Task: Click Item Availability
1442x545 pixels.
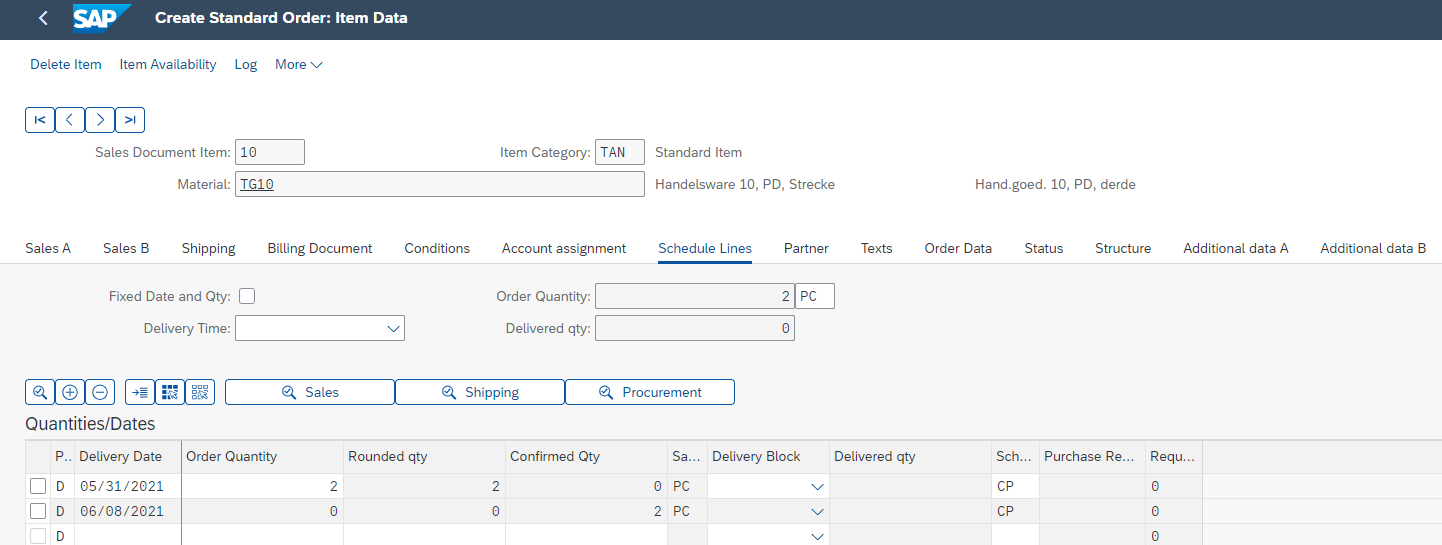Action: pos(168,64)
